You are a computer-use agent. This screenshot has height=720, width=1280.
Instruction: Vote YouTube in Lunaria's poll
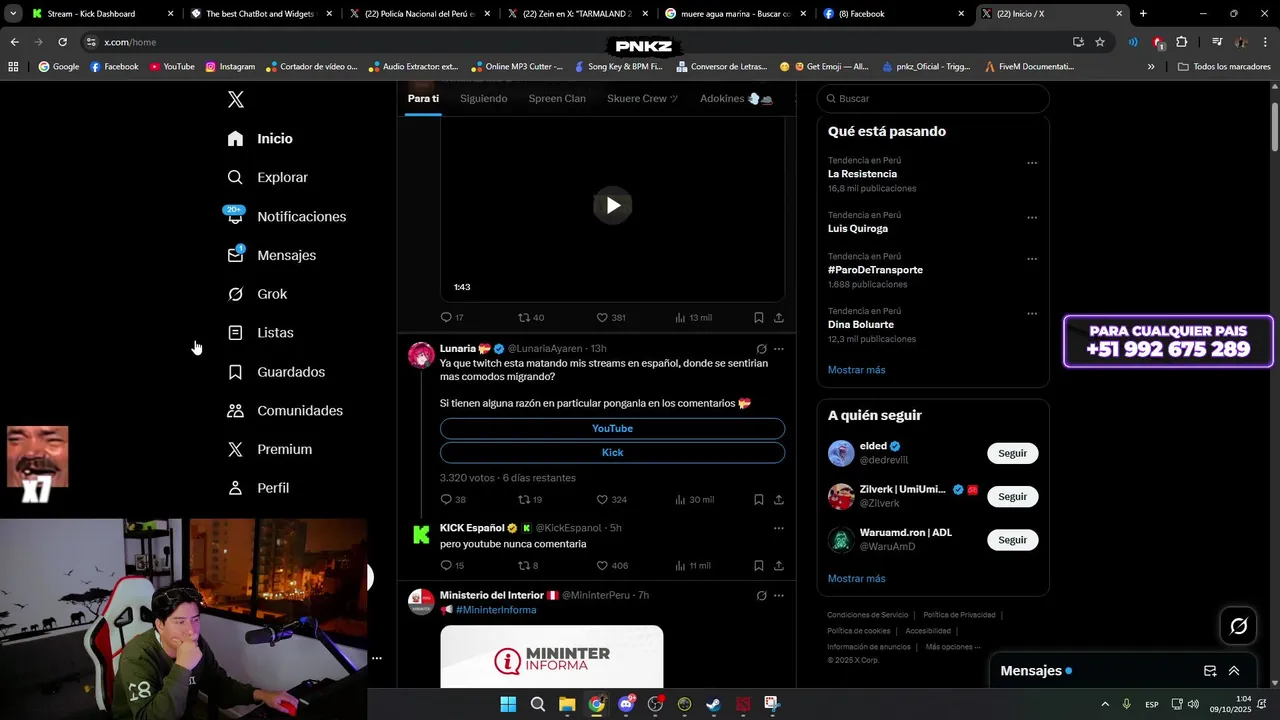click(x=612, y=428)
